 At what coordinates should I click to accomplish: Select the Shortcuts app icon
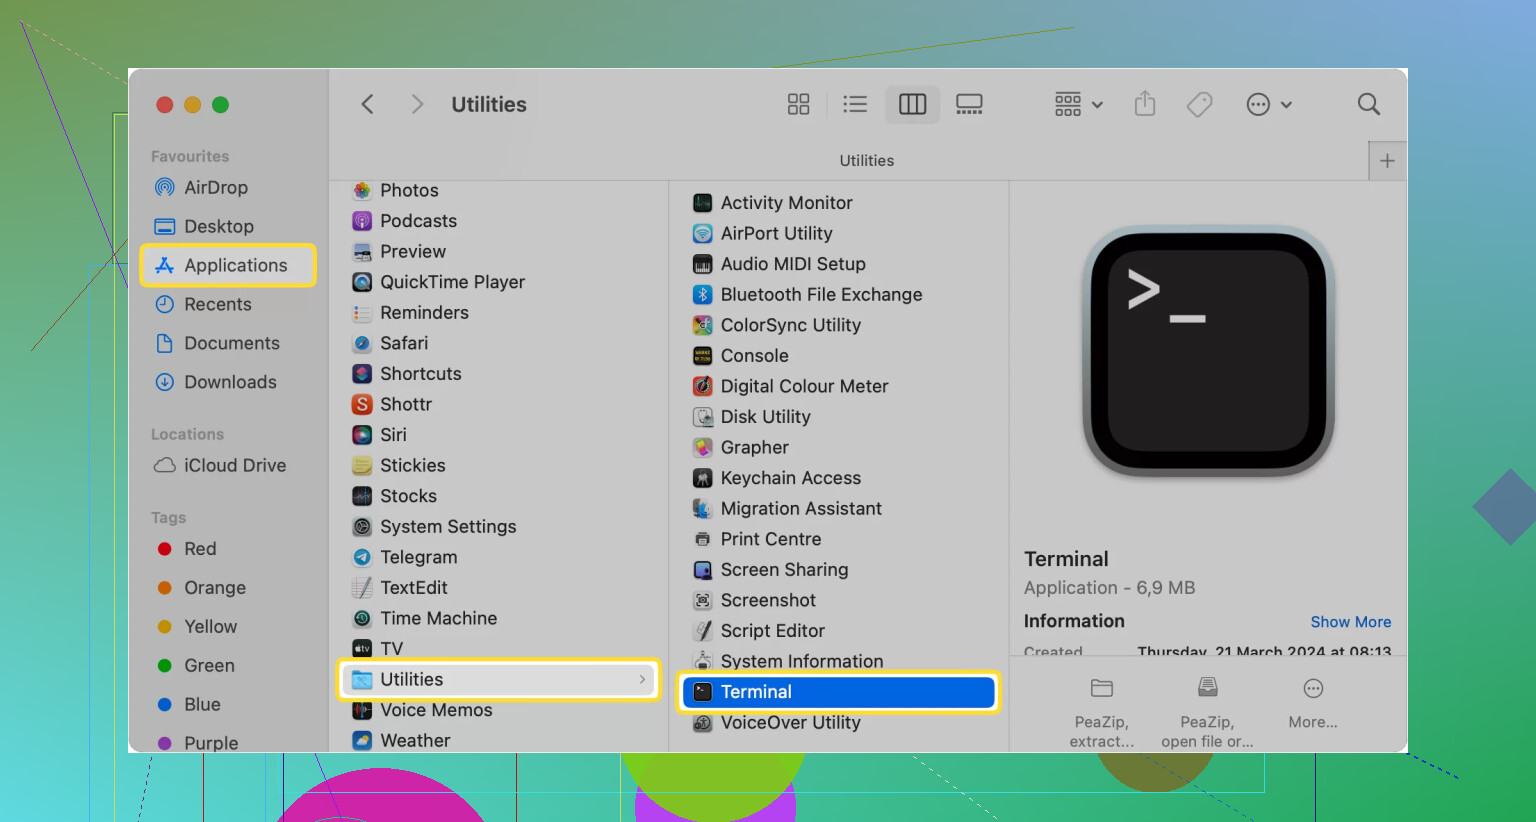click(362, 374)
